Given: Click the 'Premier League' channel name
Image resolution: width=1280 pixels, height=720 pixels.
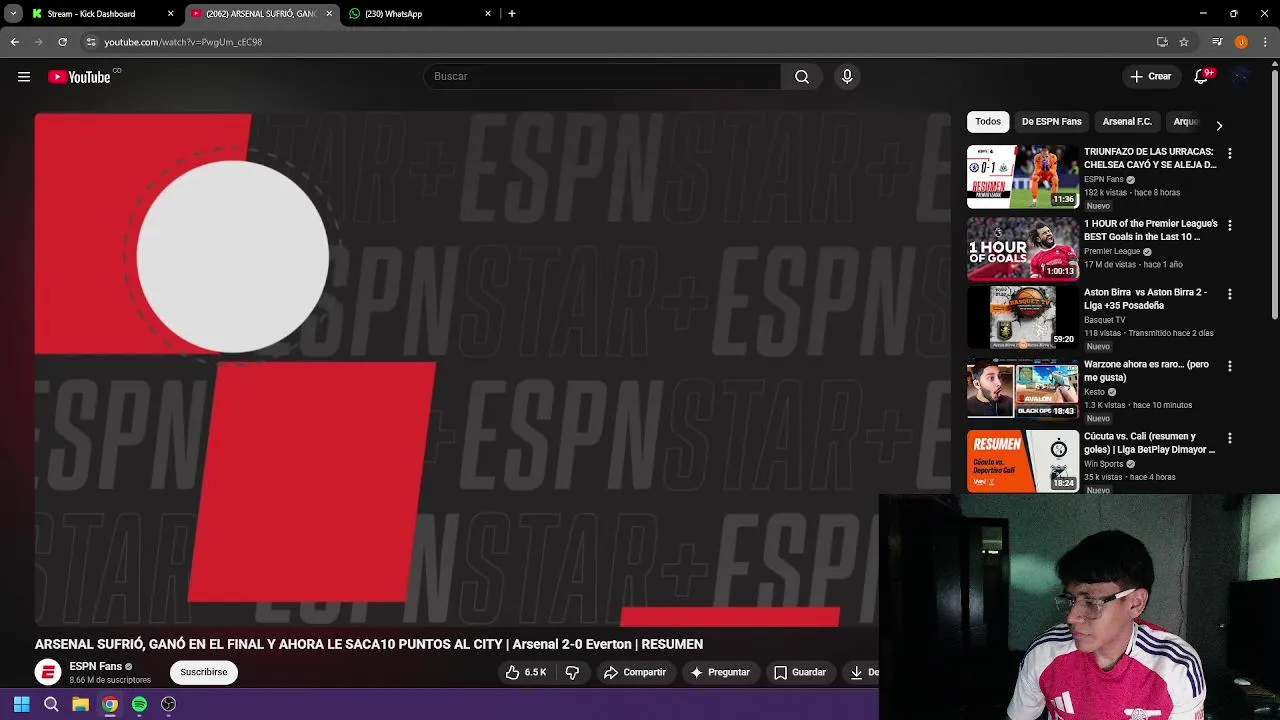Looking at the screenshot, I should [1112, 252].
